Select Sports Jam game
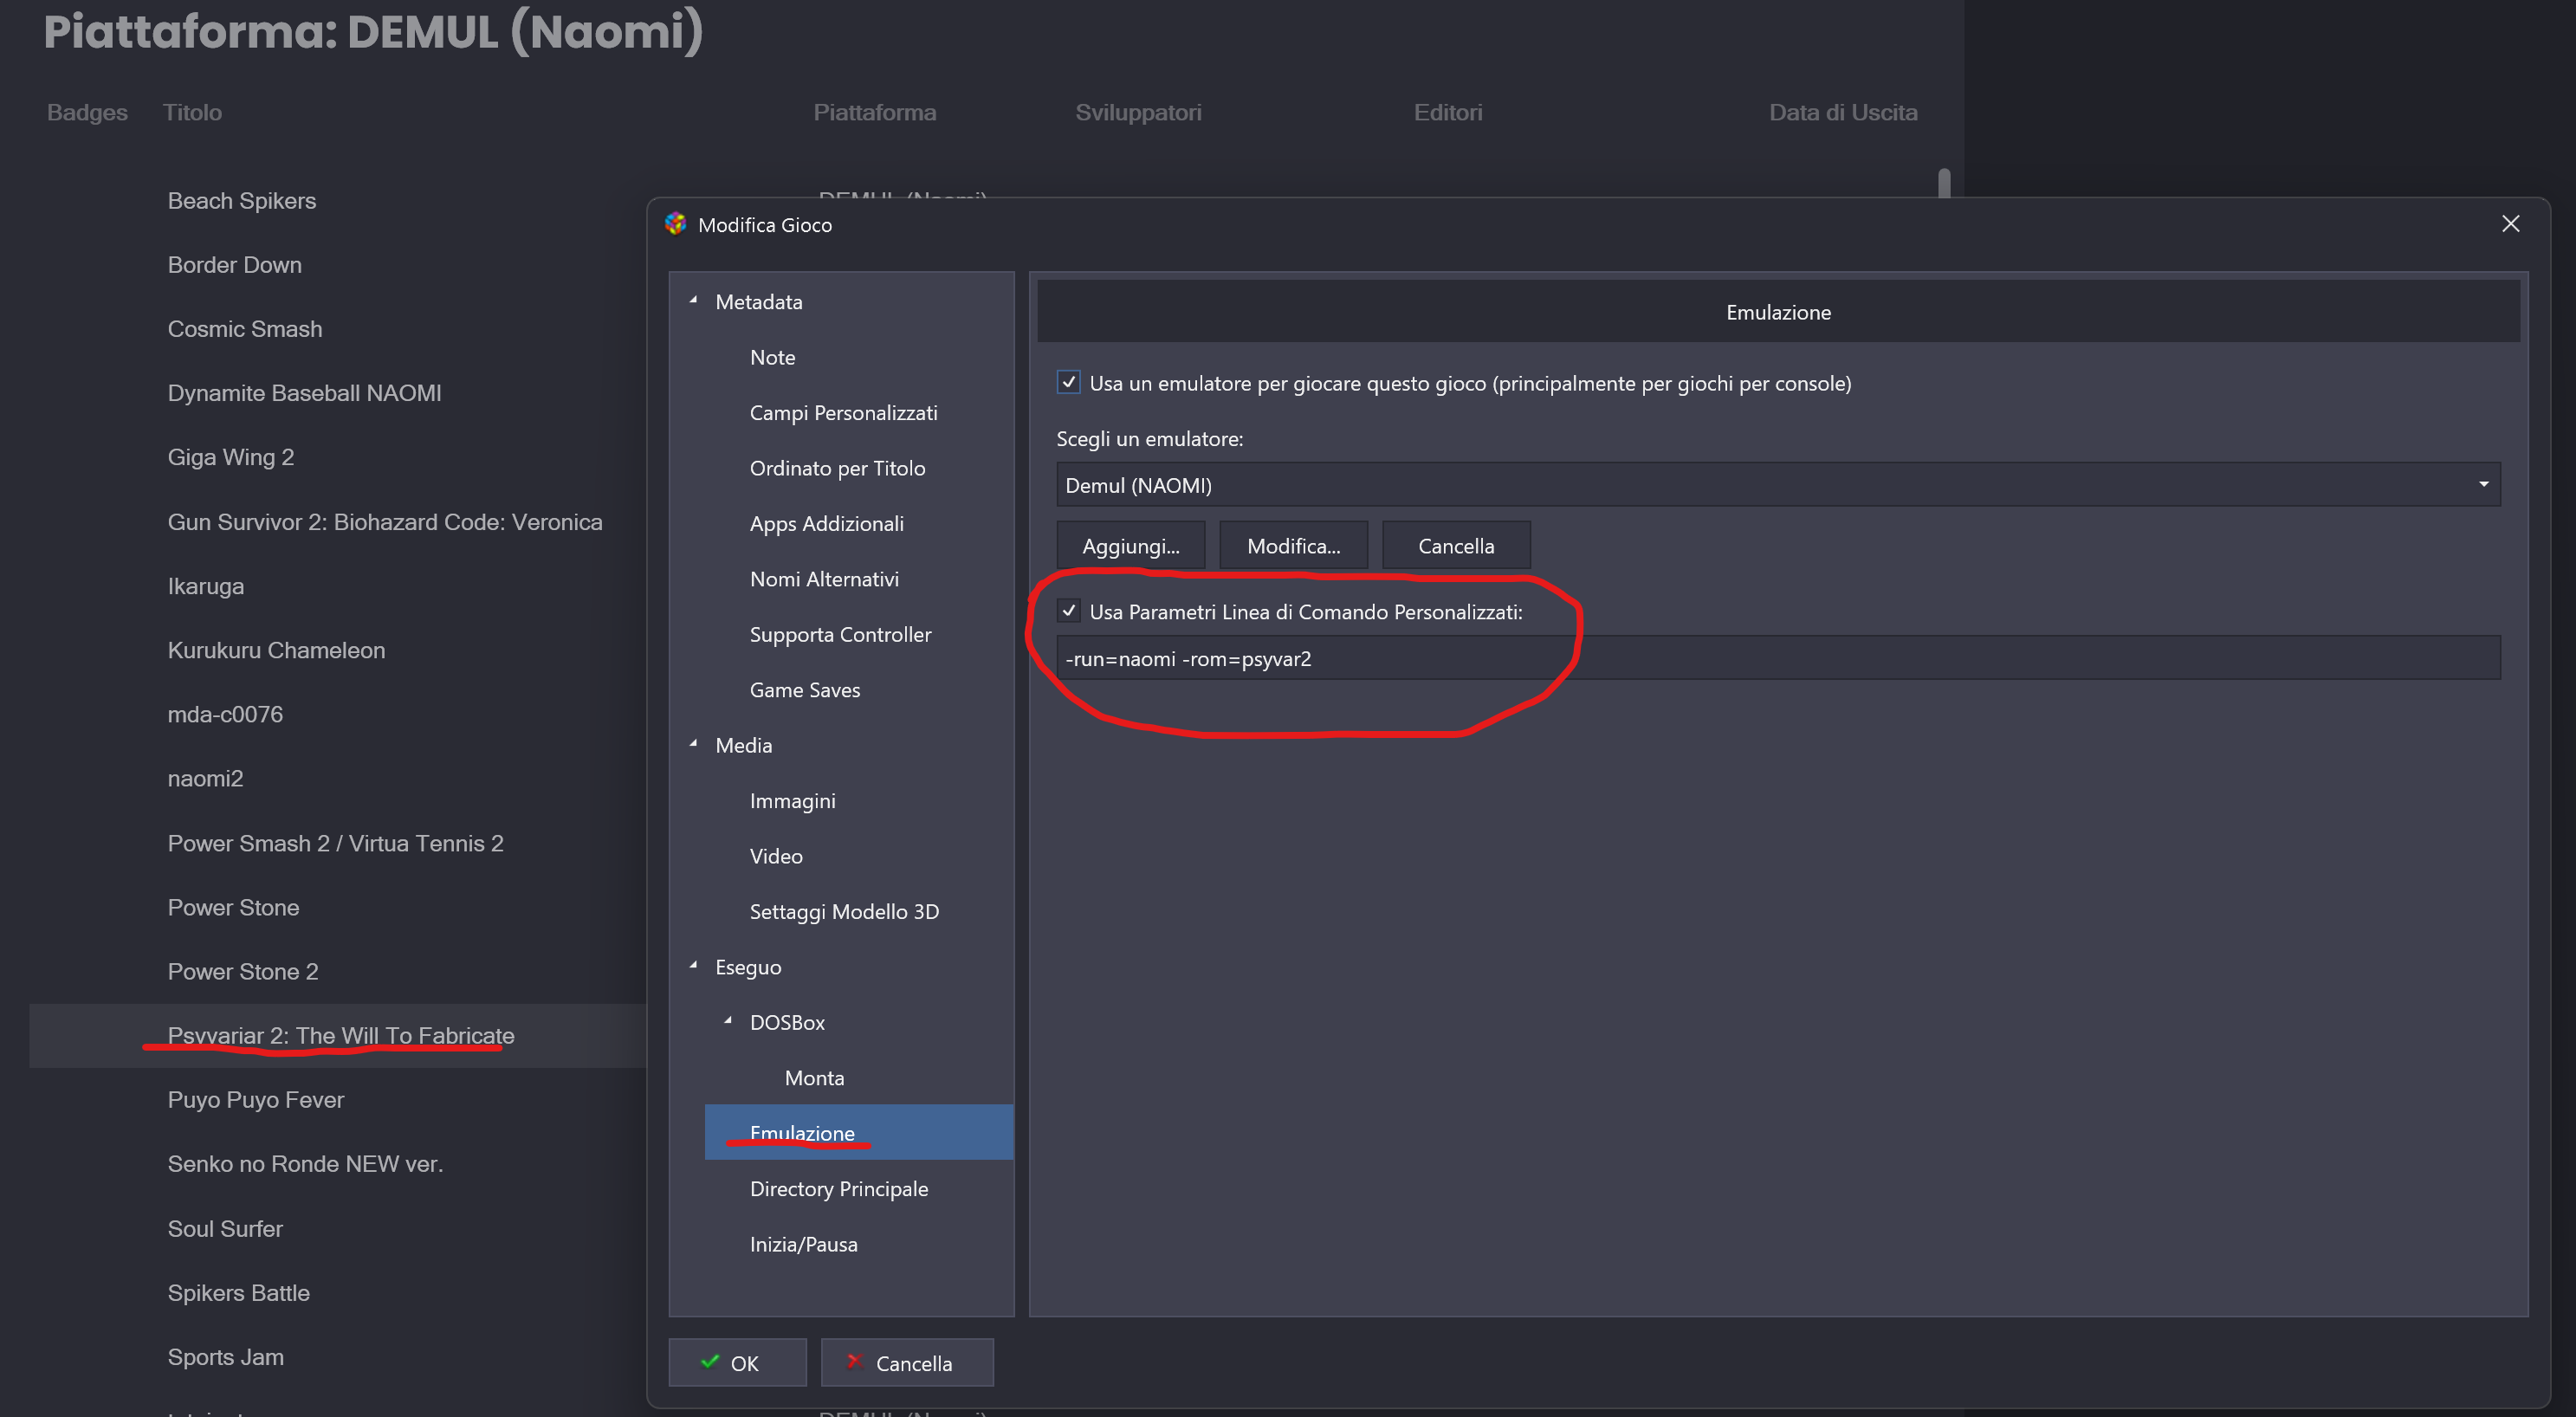 (225, 1356)
